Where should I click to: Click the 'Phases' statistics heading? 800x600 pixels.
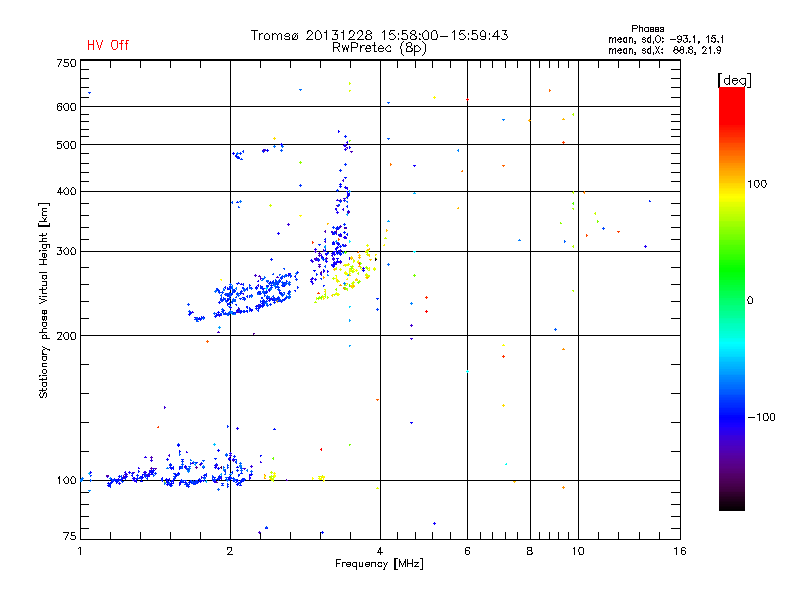647,29
